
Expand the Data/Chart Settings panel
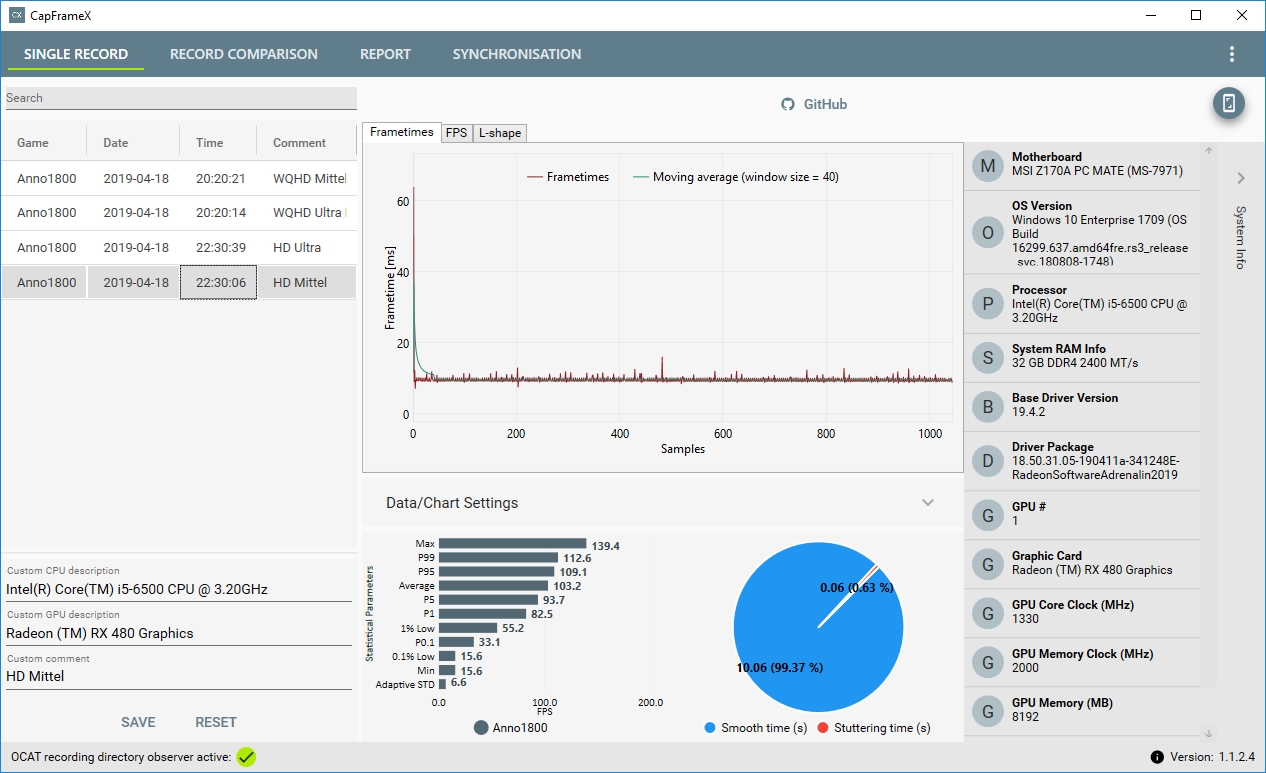(928, 502)
